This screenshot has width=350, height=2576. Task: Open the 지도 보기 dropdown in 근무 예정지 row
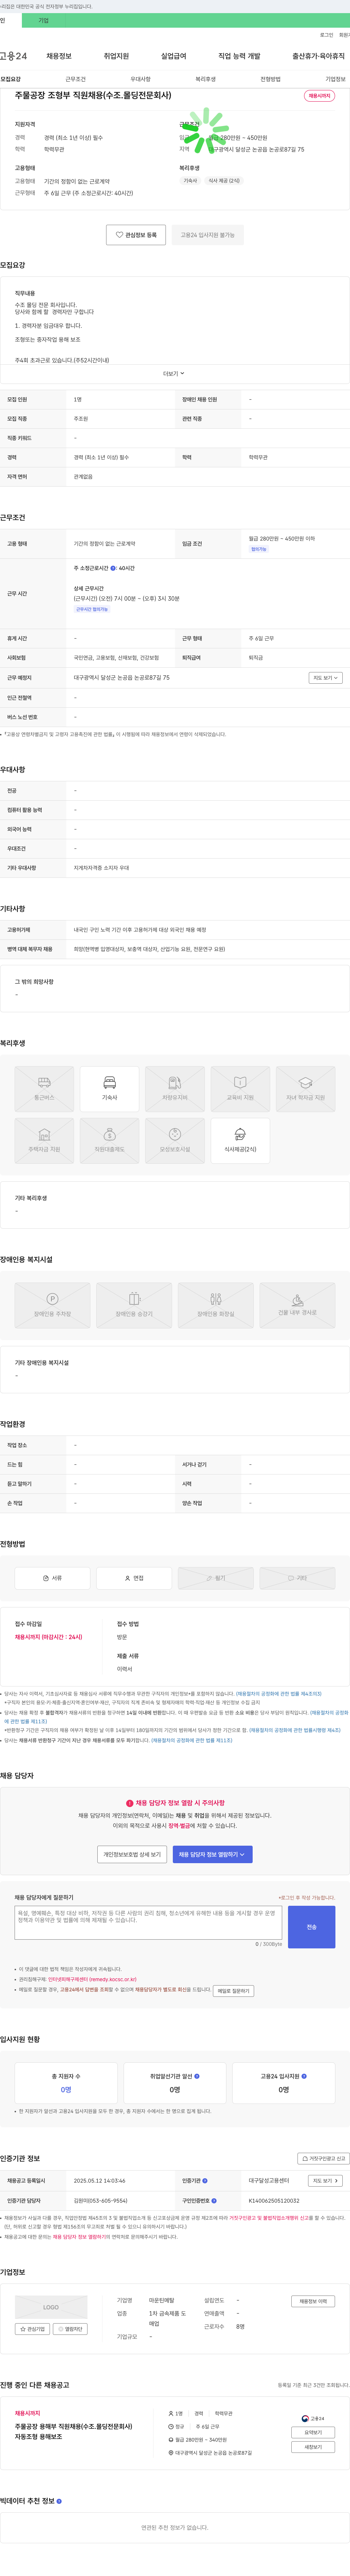[325, 677]
